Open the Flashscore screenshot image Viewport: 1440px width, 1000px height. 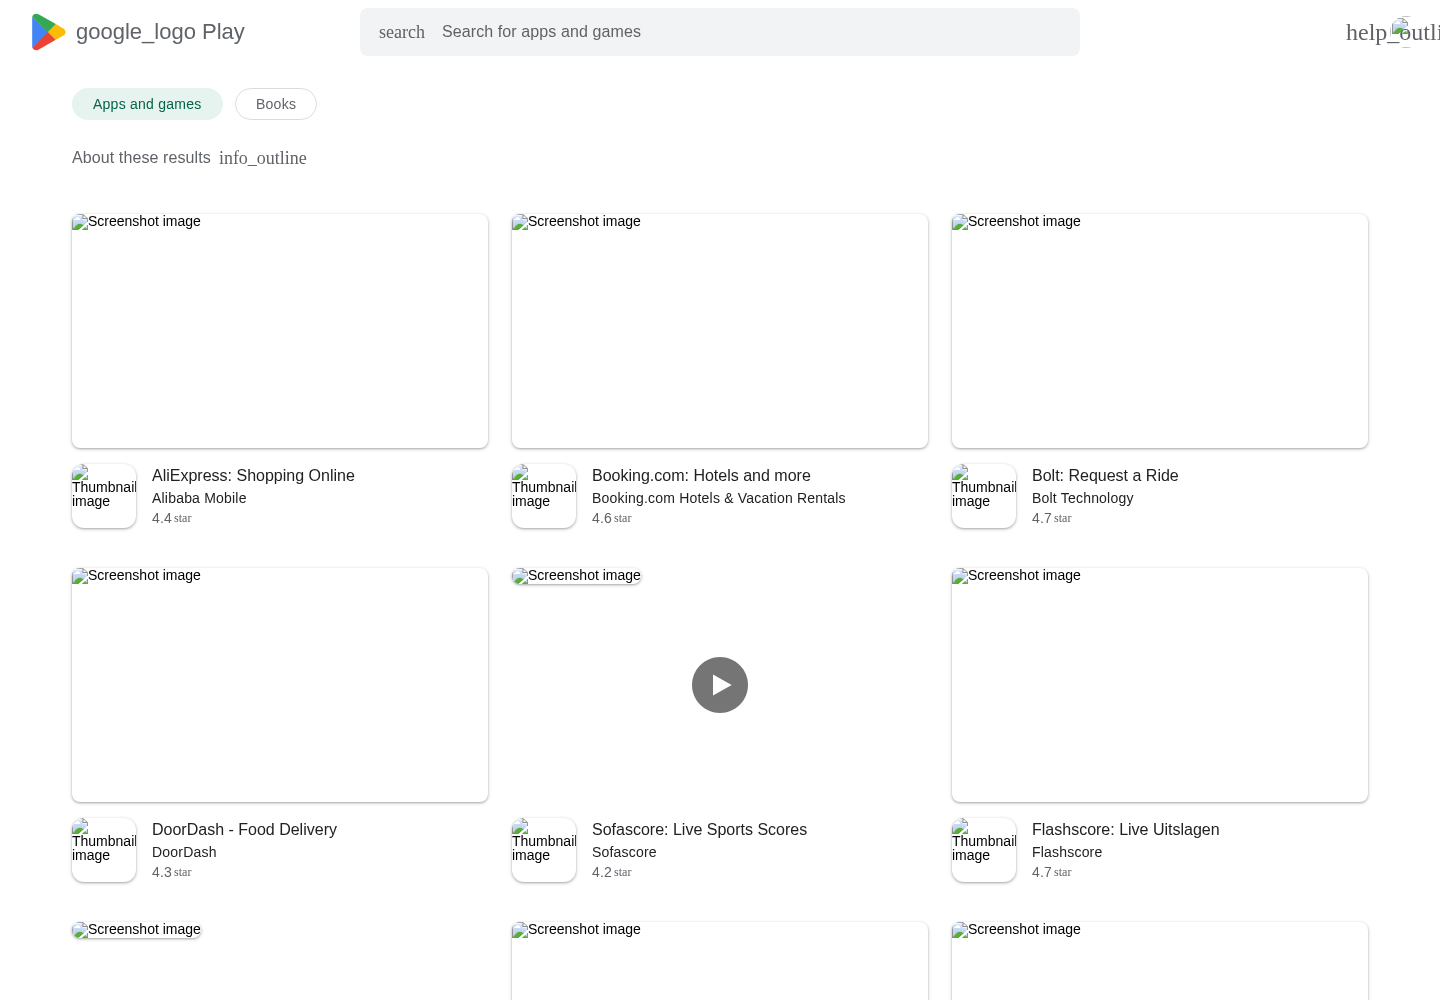click(1160, 685)
